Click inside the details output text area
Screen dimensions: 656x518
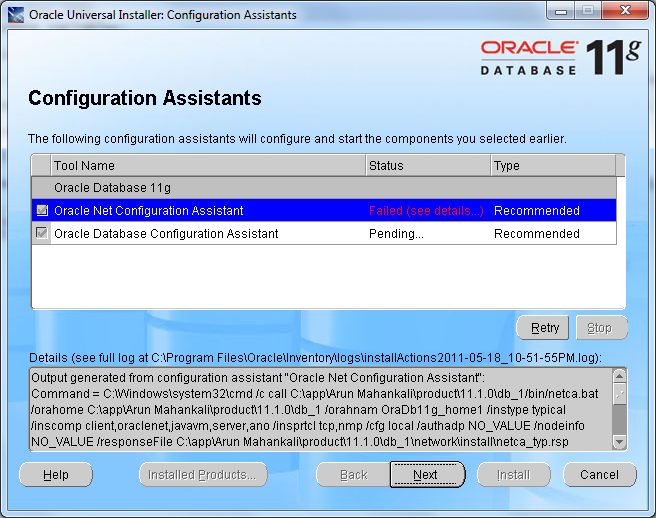(321, 409)
